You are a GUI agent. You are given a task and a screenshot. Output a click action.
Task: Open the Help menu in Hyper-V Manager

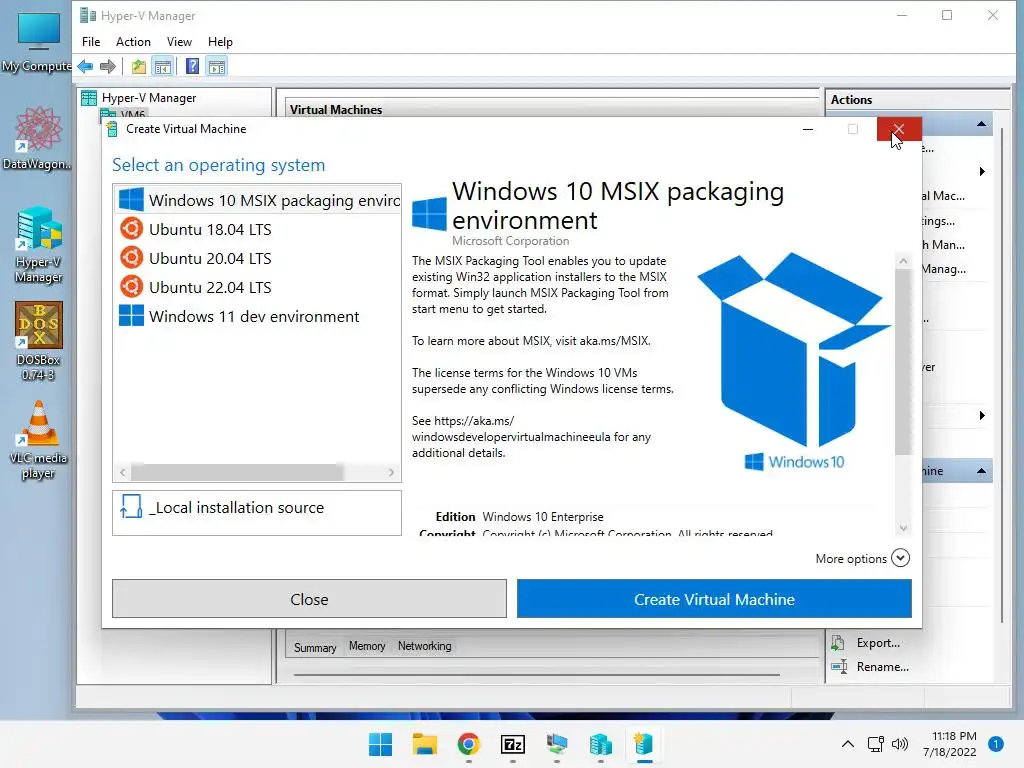220,42
